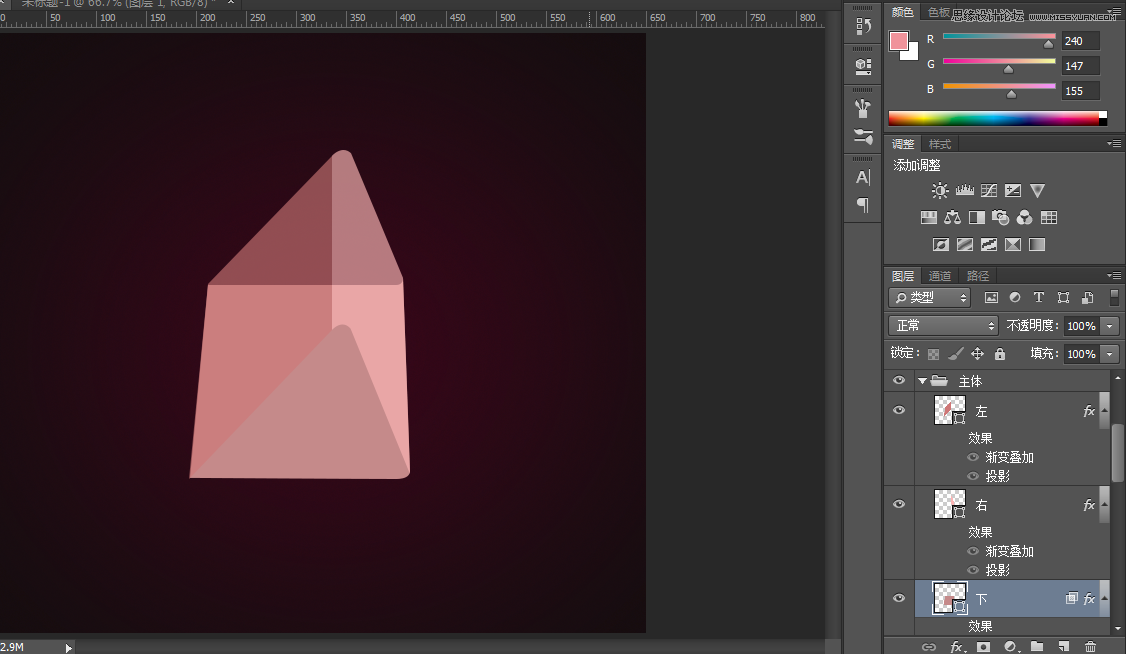Screen dimensions: 1126x654
Task: Open the History panel icon
Action: (862, 27)
